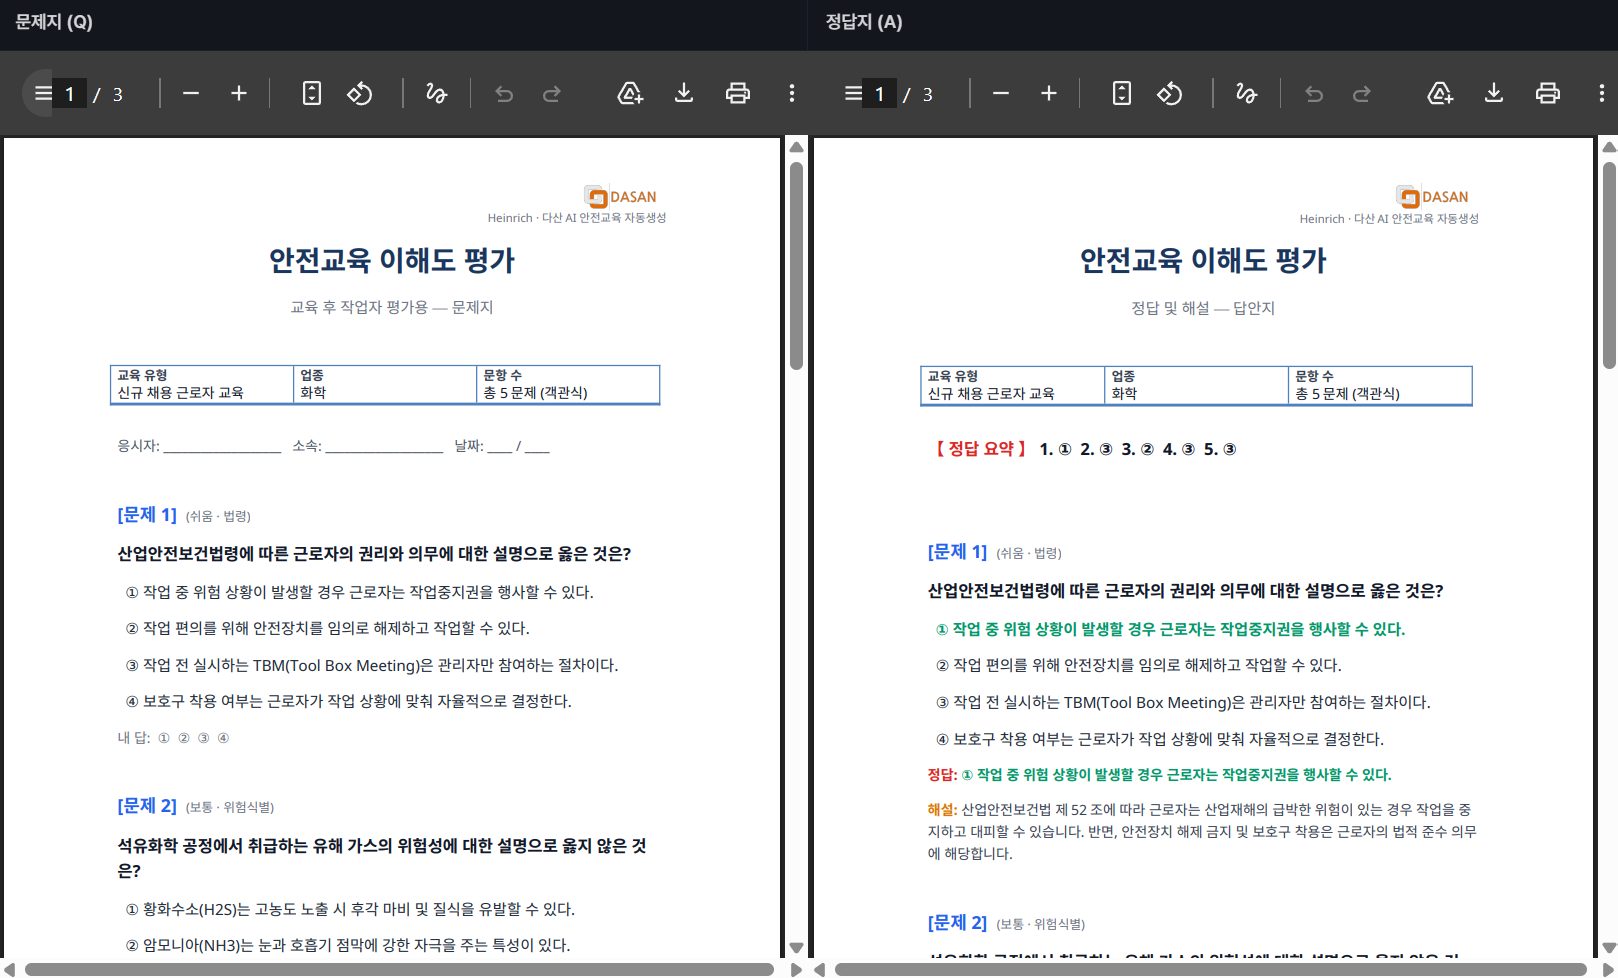Zoom out the question sheet PDF
Image resolution: width=1618 pixels, height=978 pixels.
191,94
